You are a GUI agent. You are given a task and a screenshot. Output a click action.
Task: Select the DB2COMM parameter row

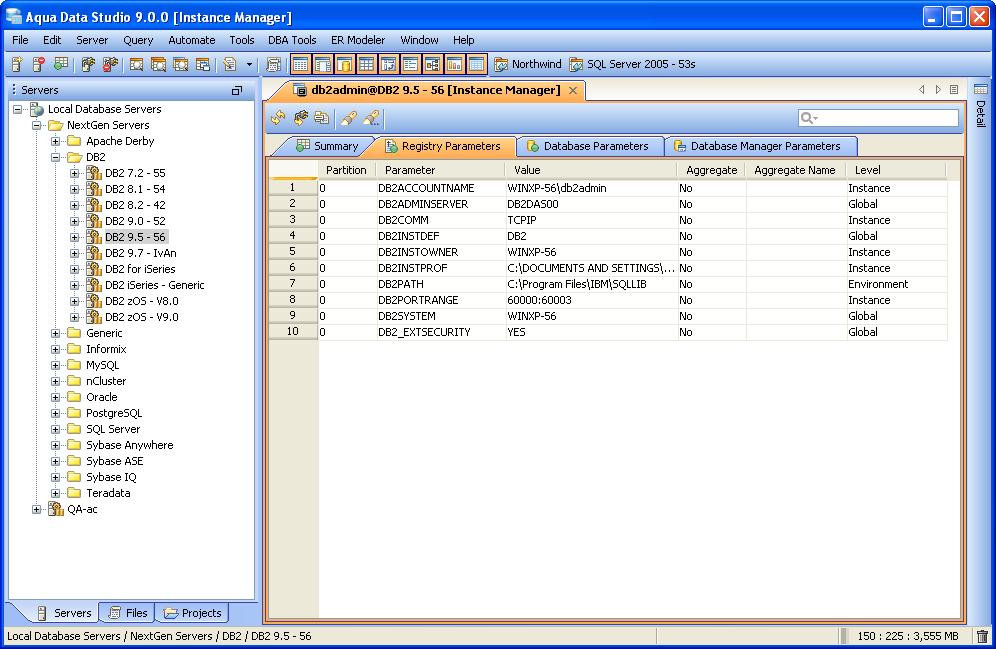click(x=633, y=220)
